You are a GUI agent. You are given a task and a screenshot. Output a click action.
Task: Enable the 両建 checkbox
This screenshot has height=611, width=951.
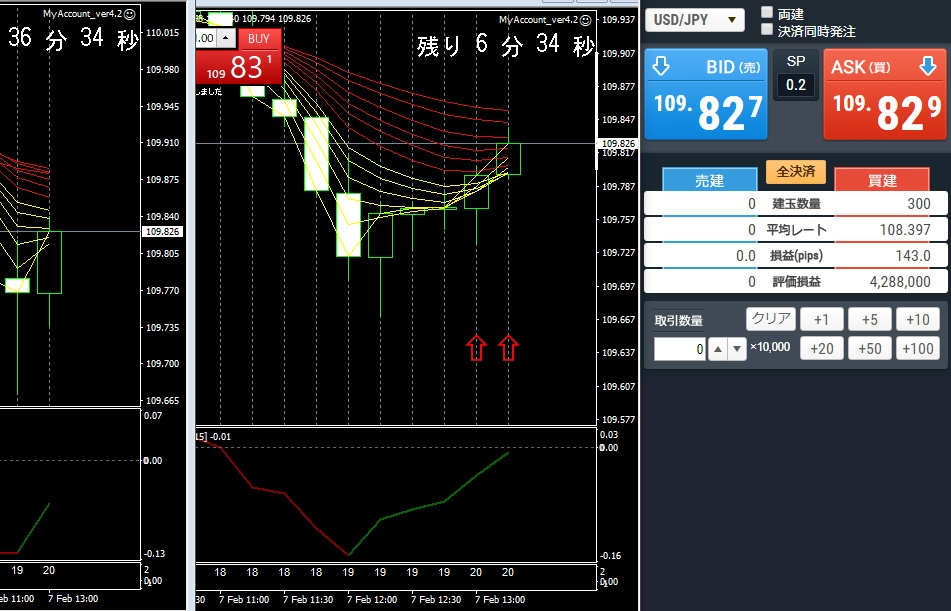(x=767, y=13)
